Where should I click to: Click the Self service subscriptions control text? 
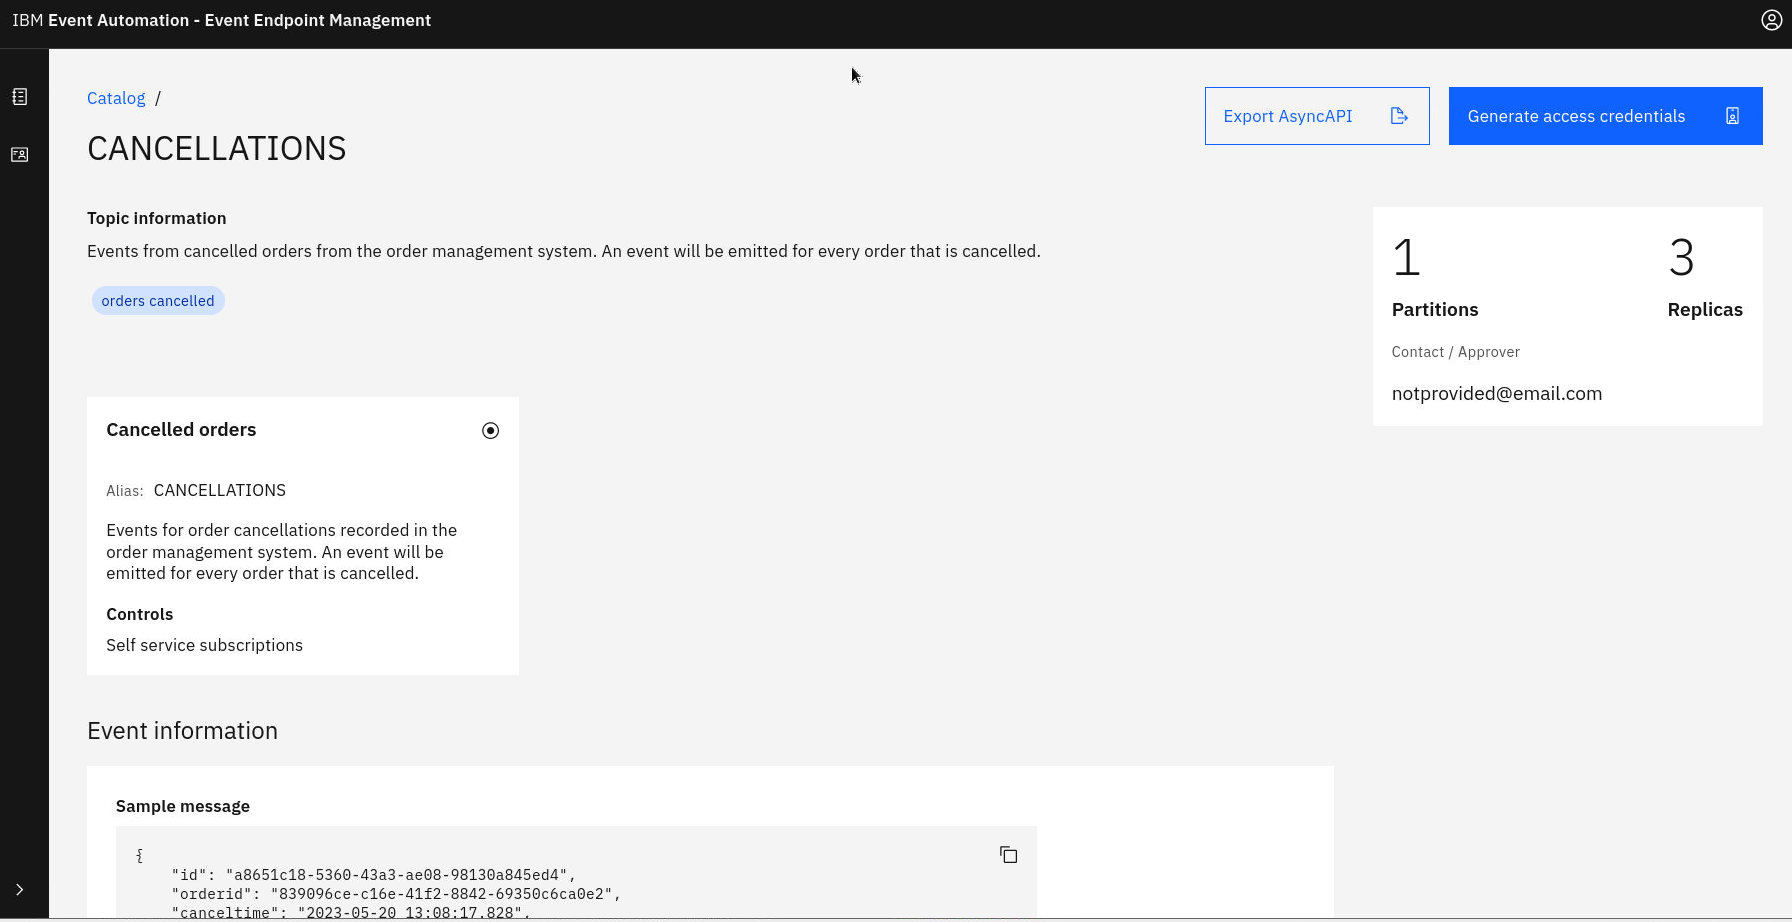point(204,646)
